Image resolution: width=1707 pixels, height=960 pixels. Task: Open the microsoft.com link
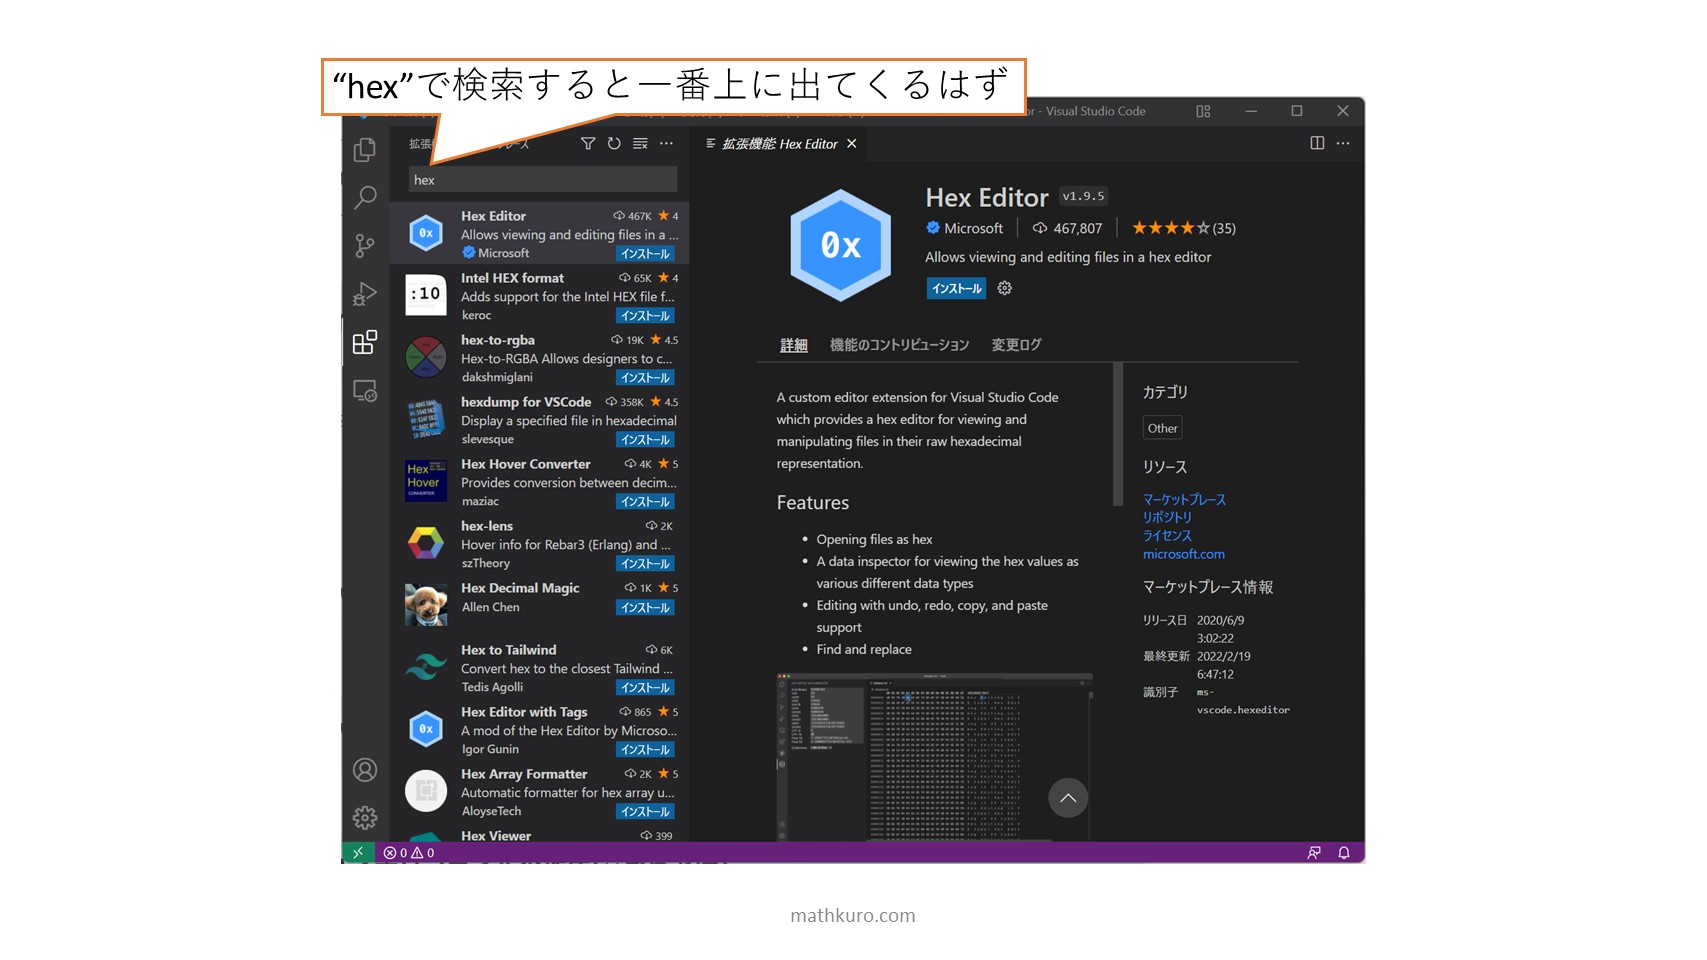pyautogui.click(x=1184, y=554)
